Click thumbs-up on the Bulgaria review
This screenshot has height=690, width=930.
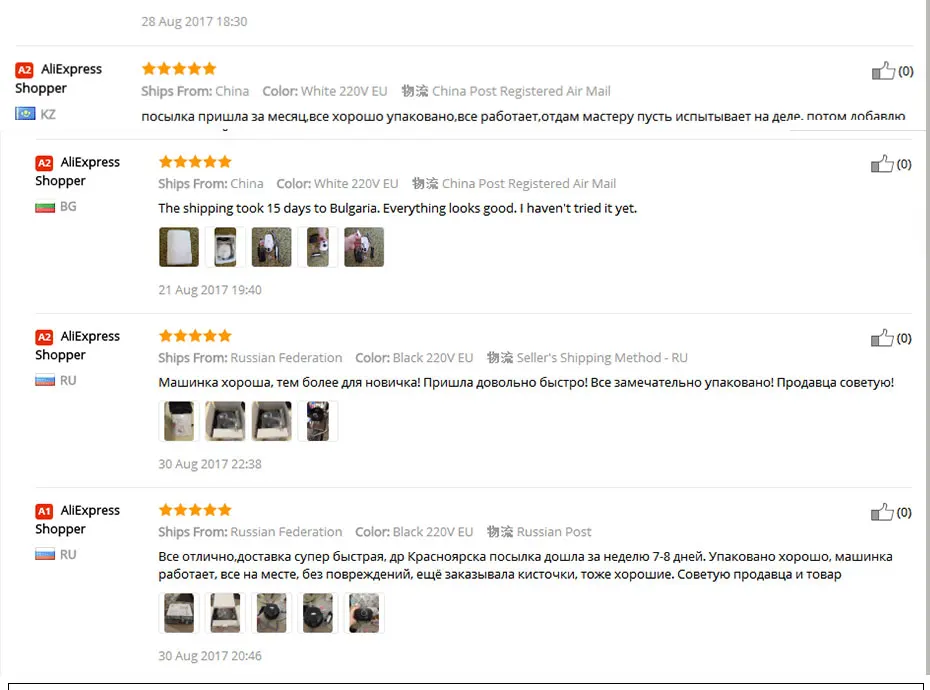click(882, 164)
